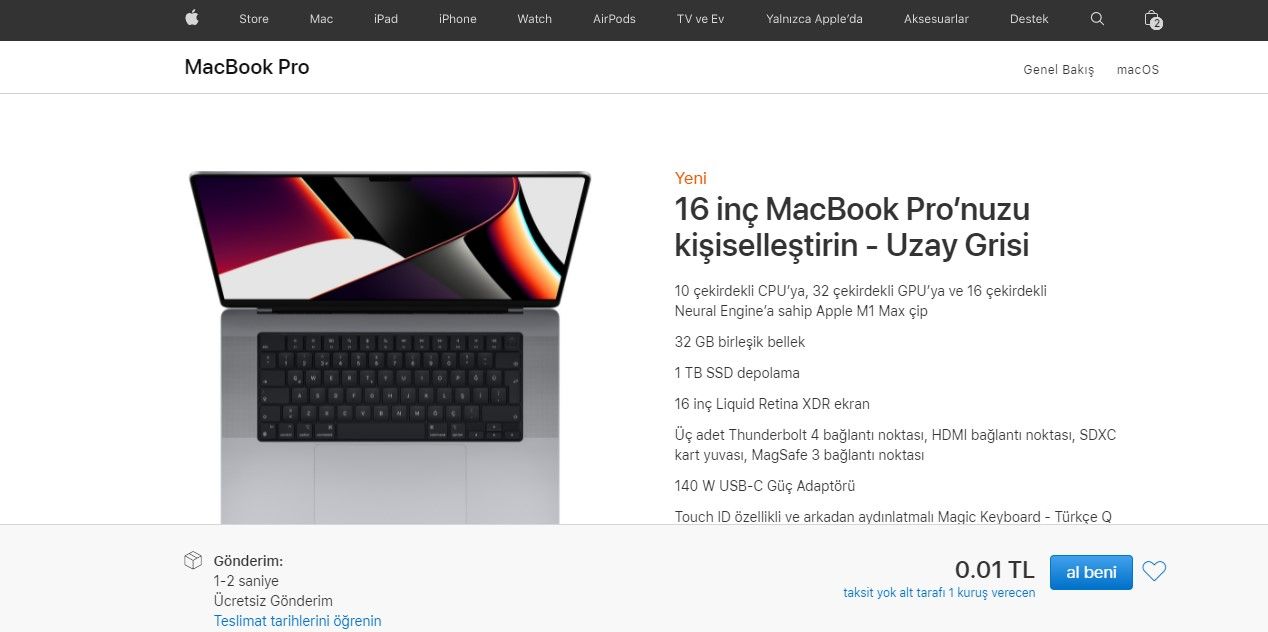Open the iPad menu item
Screen dimensions: 1268x632
pos(386,19)
